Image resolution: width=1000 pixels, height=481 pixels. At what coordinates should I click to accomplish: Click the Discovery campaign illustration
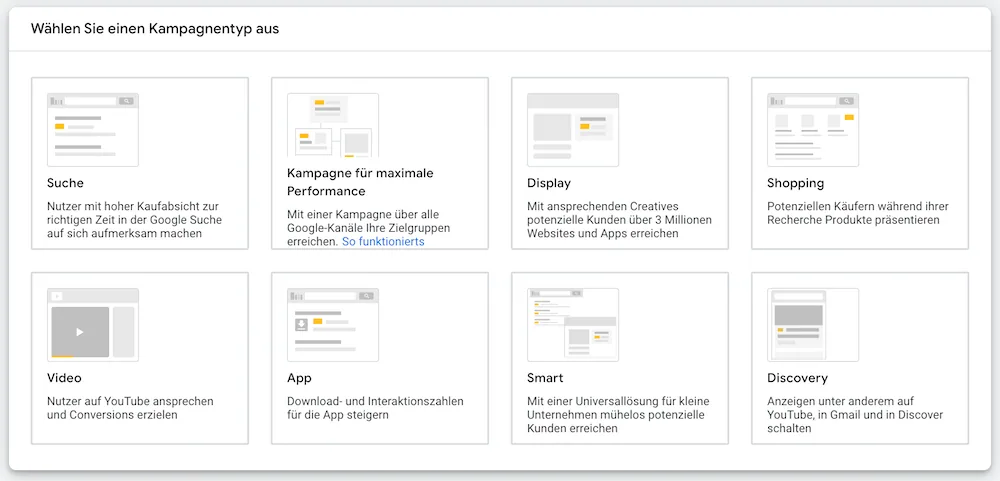point(813,325)
